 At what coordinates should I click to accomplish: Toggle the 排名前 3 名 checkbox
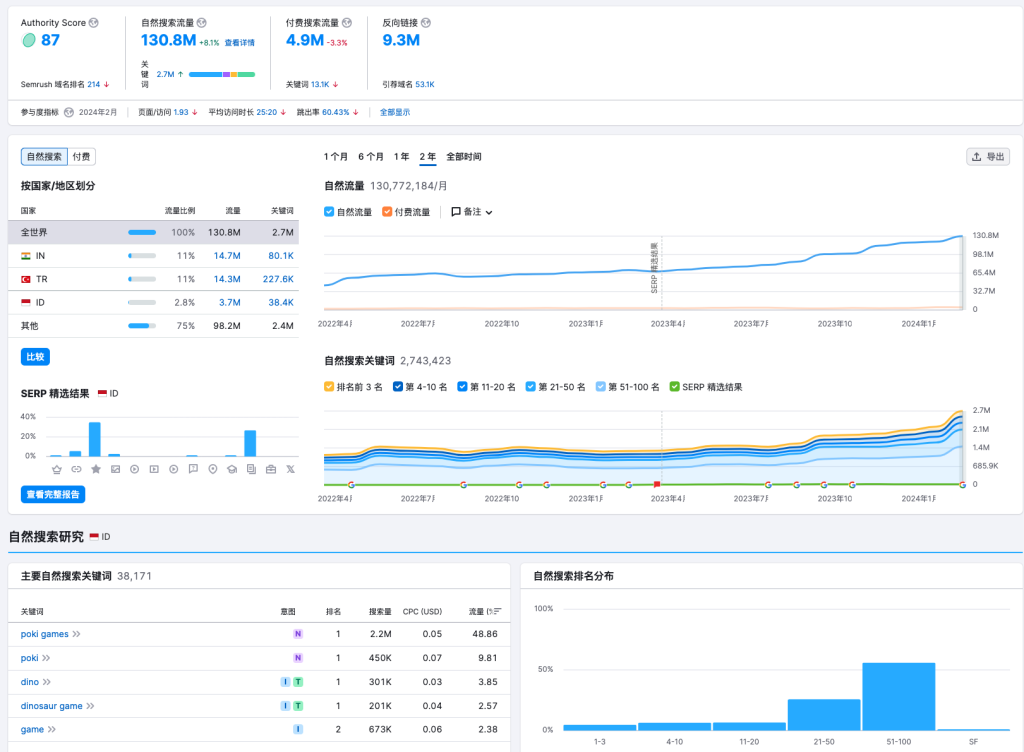click(x=329, y=386)
